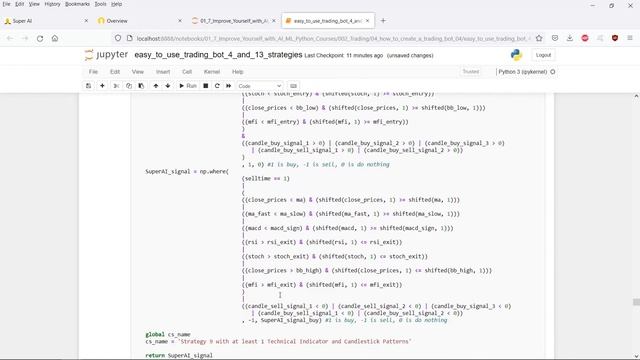Run the current cell

tap(188, 86)
